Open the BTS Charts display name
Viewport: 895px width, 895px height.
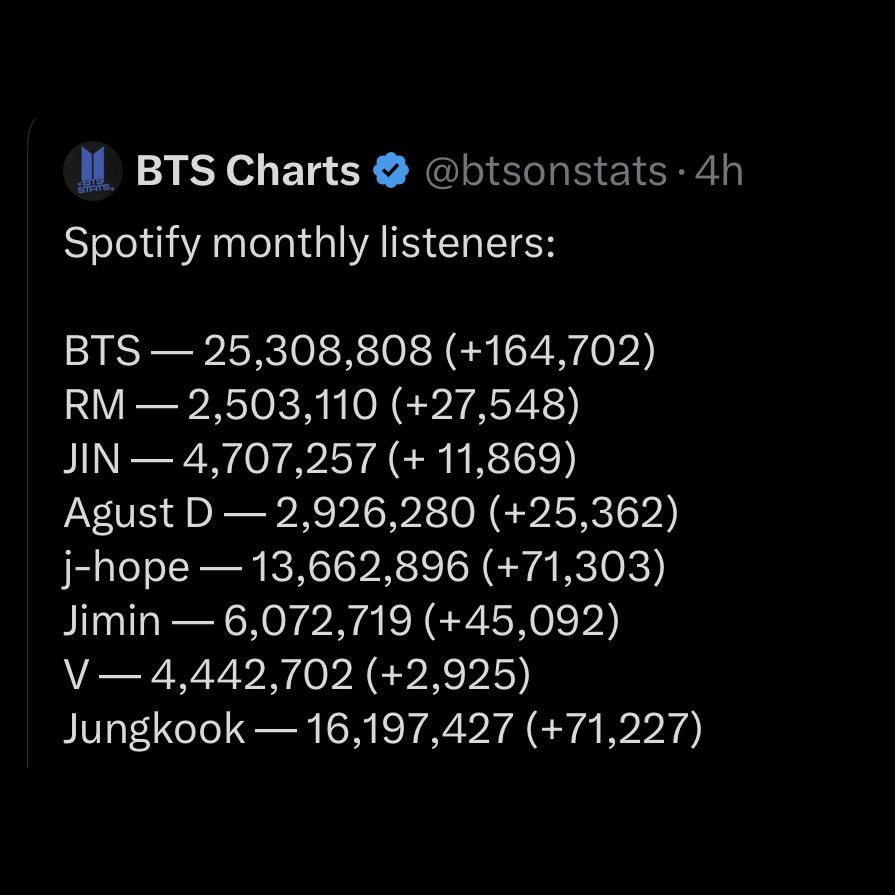point(247,172)
